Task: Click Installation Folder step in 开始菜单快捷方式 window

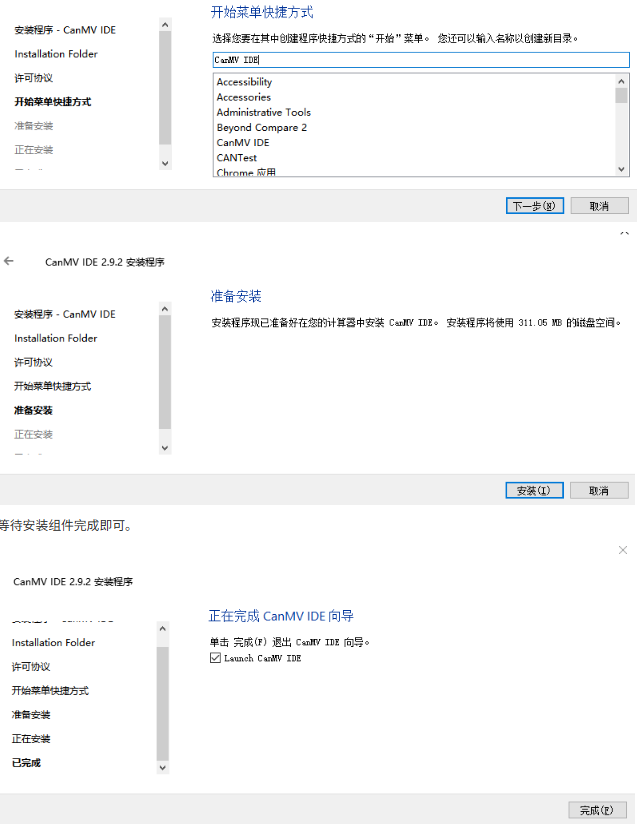Action: point(56,54)
